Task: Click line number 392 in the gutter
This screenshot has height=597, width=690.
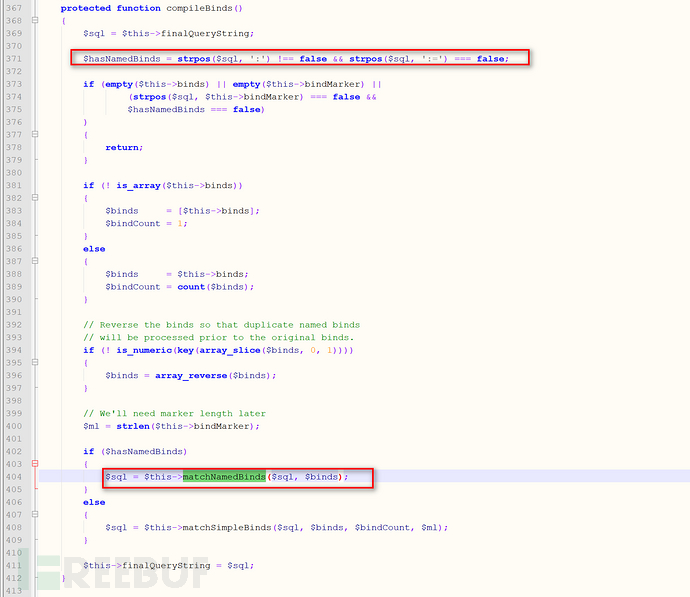Action: click(x=14, y=325)
